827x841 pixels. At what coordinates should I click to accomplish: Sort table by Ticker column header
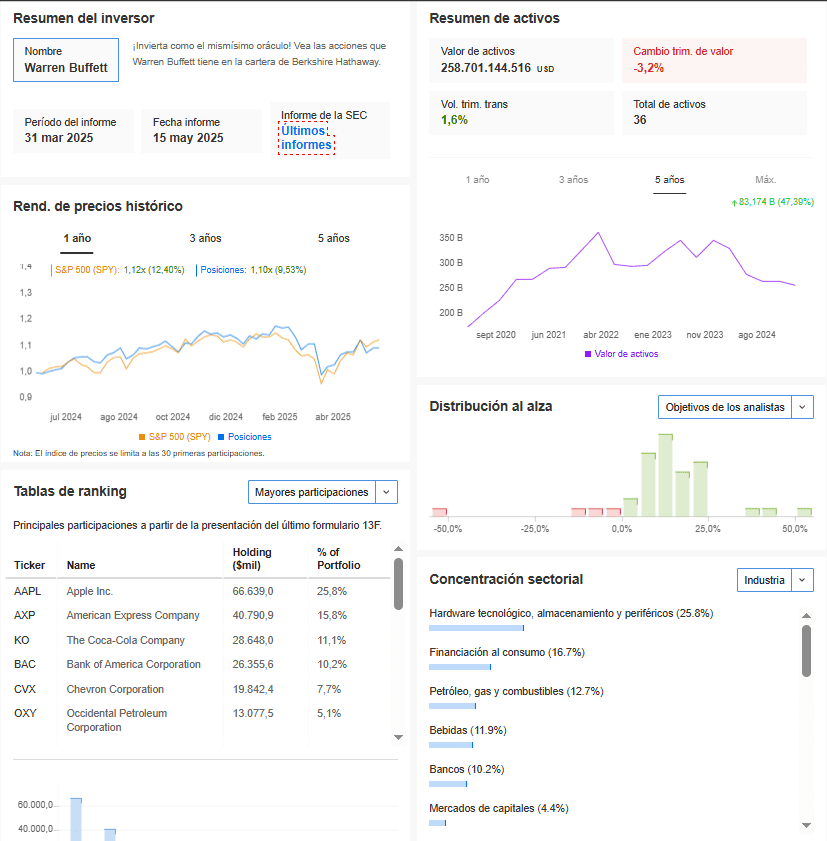[x=29, y=565]
